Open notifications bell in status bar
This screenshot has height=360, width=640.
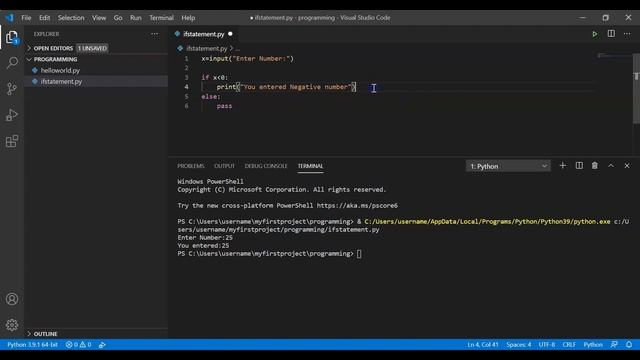(x=629, y=344)
